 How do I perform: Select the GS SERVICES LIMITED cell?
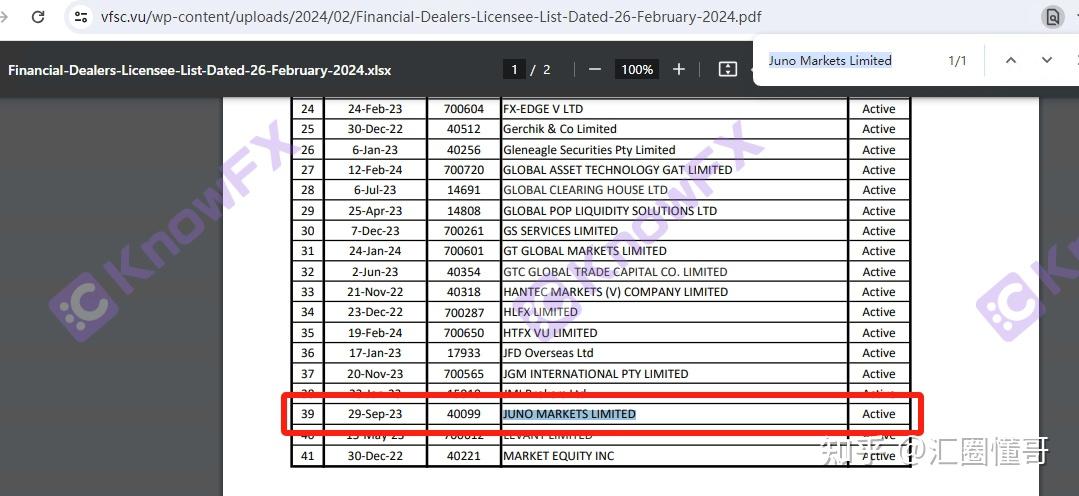tap(674, 231)
